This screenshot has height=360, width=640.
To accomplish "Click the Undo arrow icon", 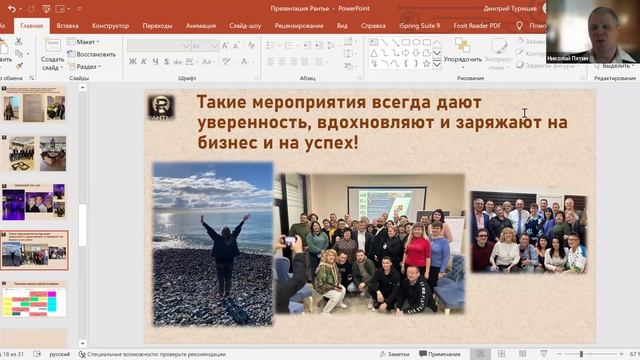I will point(12,9).
